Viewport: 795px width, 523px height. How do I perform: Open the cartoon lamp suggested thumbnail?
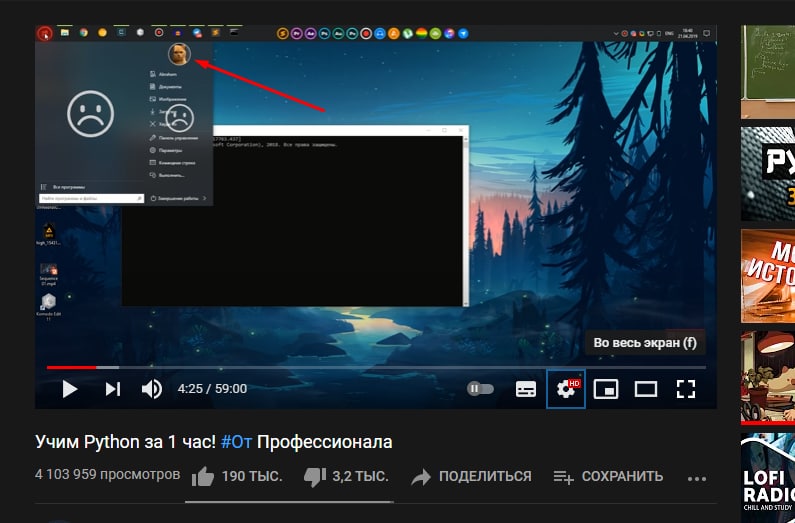[x=768, y=378]
